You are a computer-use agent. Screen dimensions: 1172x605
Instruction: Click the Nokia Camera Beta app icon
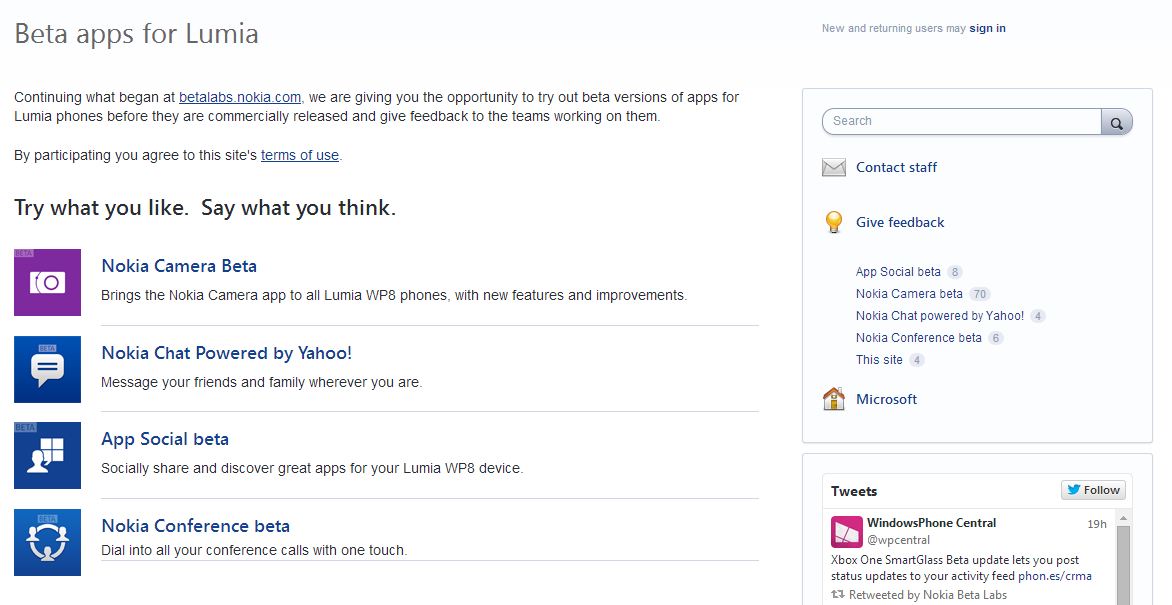[x=47, y=283]
